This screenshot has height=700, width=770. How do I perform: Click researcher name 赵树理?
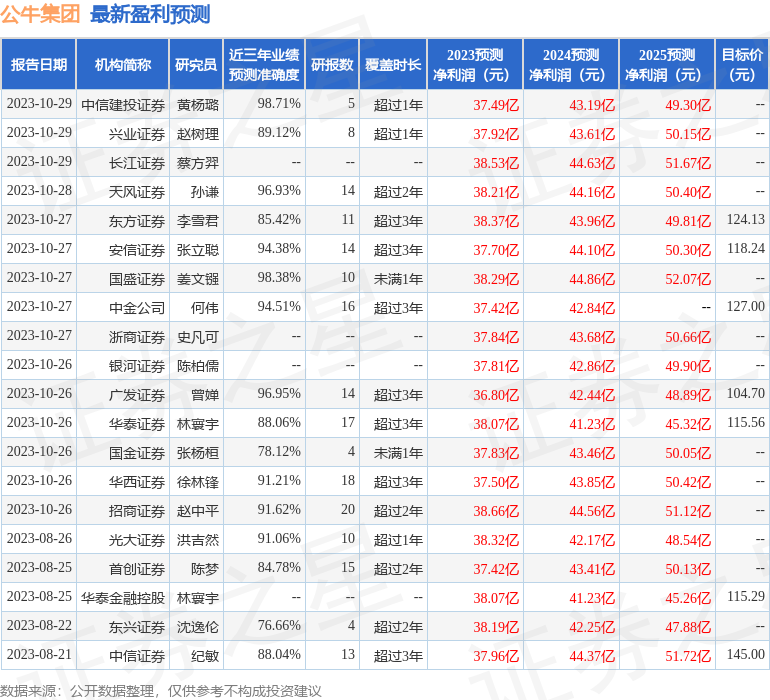tap(198, 134)
